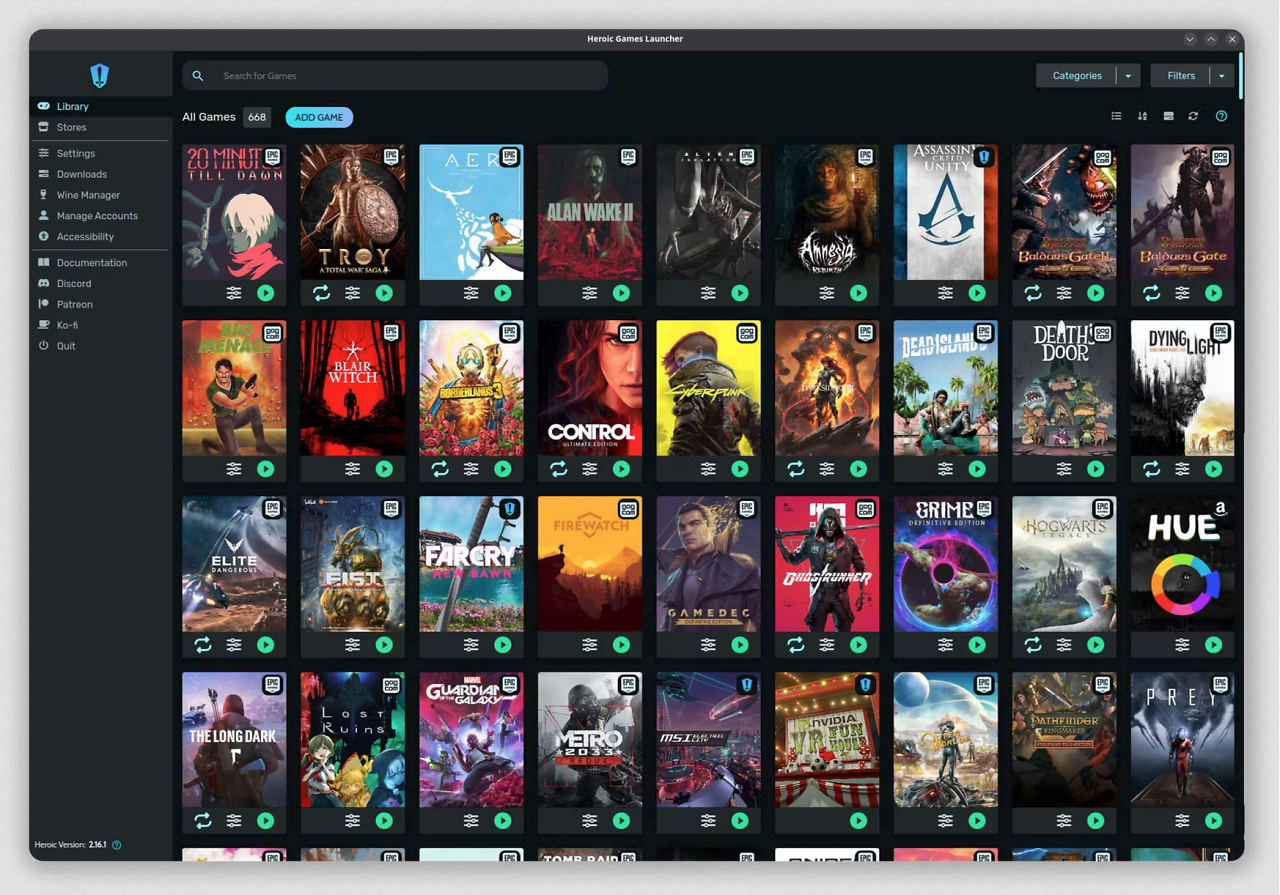This screenshot has height=895, width=1280.
Task: Open Gamedec settings icon
Action: point(708,645)
